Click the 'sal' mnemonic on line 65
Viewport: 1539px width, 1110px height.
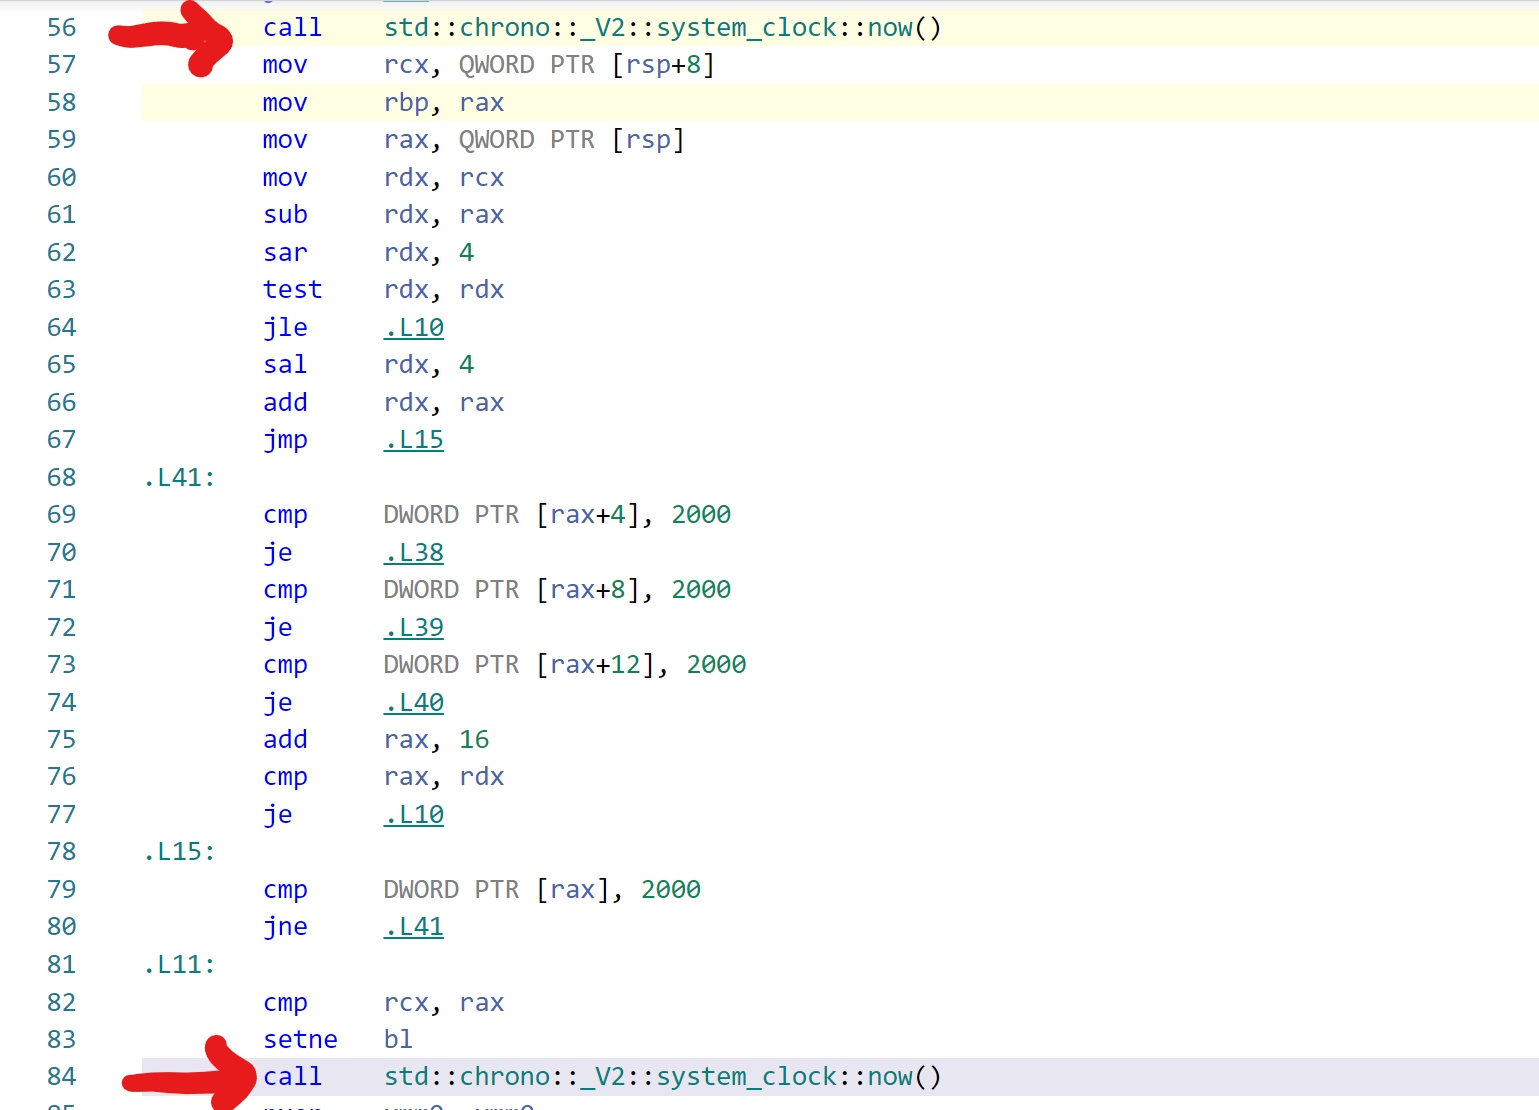(x=286, y=365)
